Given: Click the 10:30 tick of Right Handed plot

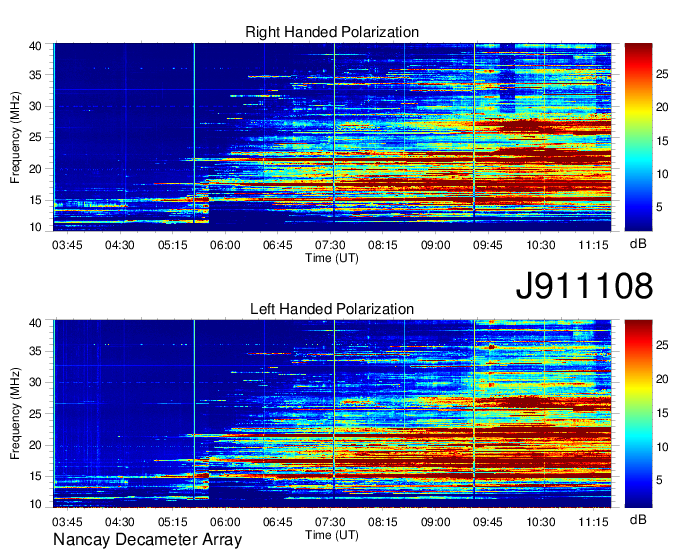Looking at the screenshot, I should click(x=541, y=245).
